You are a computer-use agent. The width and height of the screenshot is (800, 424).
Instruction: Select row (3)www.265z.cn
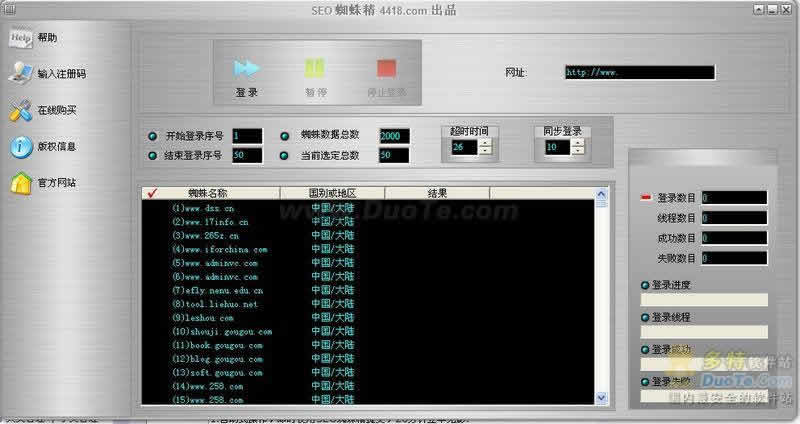pyautogui.click(x=368, y=236)
